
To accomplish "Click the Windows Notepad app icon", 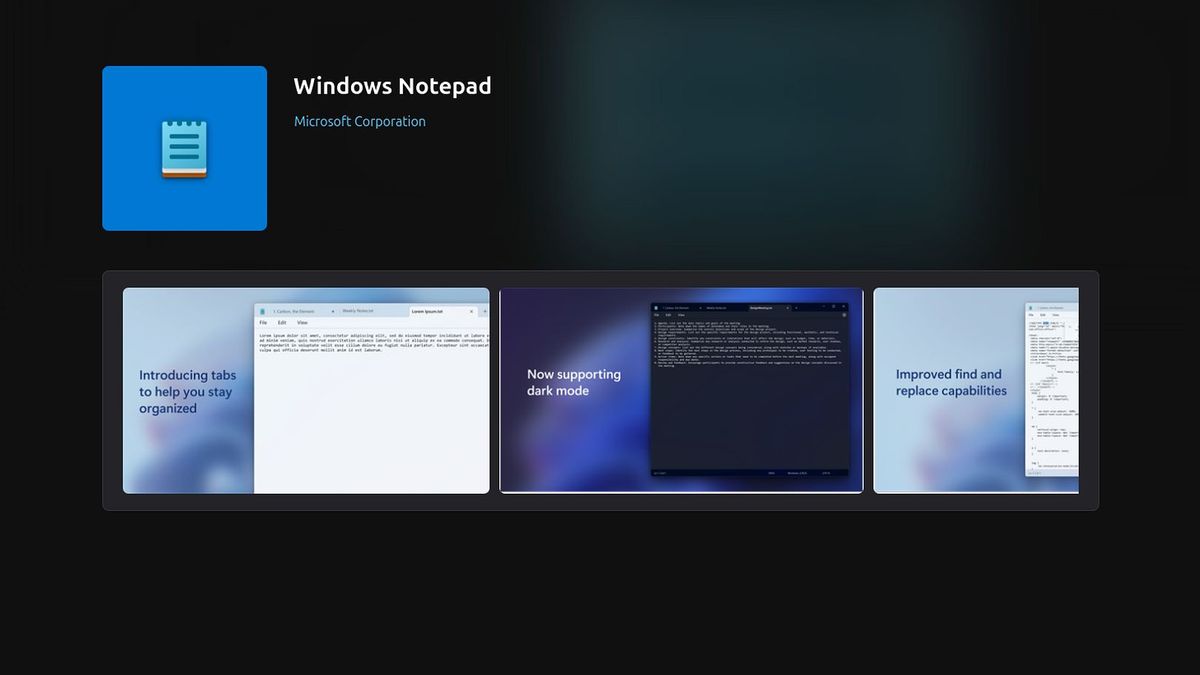I will pyautogui.click(x=184, y=148).
